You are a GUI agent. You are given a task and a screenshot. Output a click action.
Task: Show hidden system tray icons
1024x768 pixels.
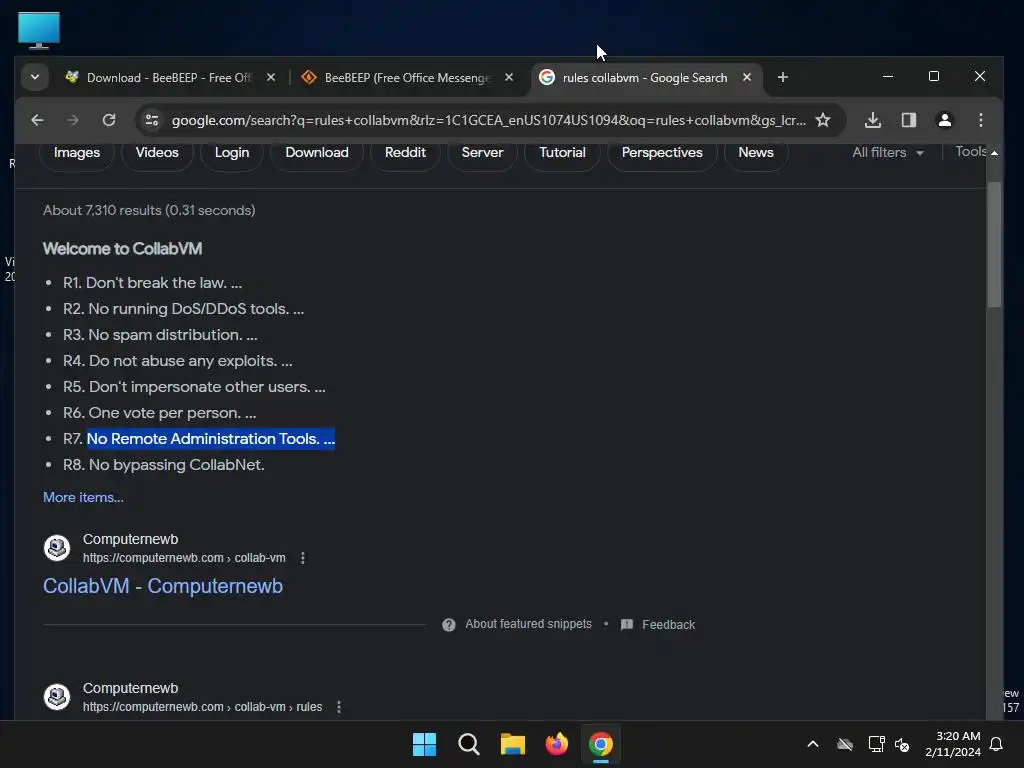(812, 744)
